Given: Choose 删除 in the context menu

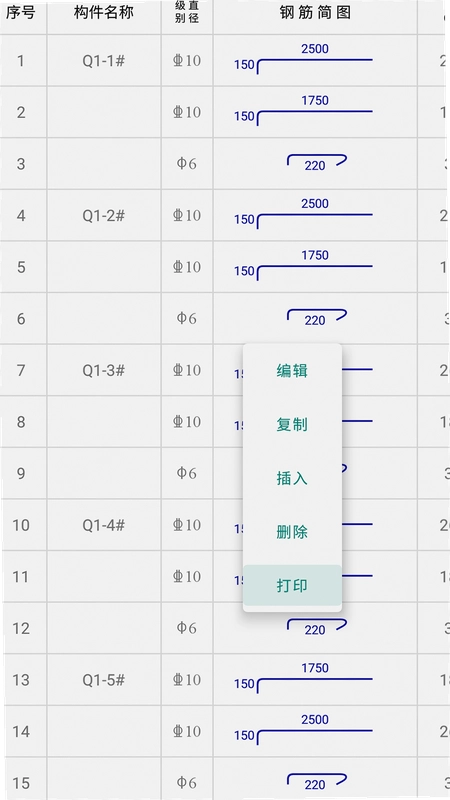Looking at the screenshot, I should [292, 532].
